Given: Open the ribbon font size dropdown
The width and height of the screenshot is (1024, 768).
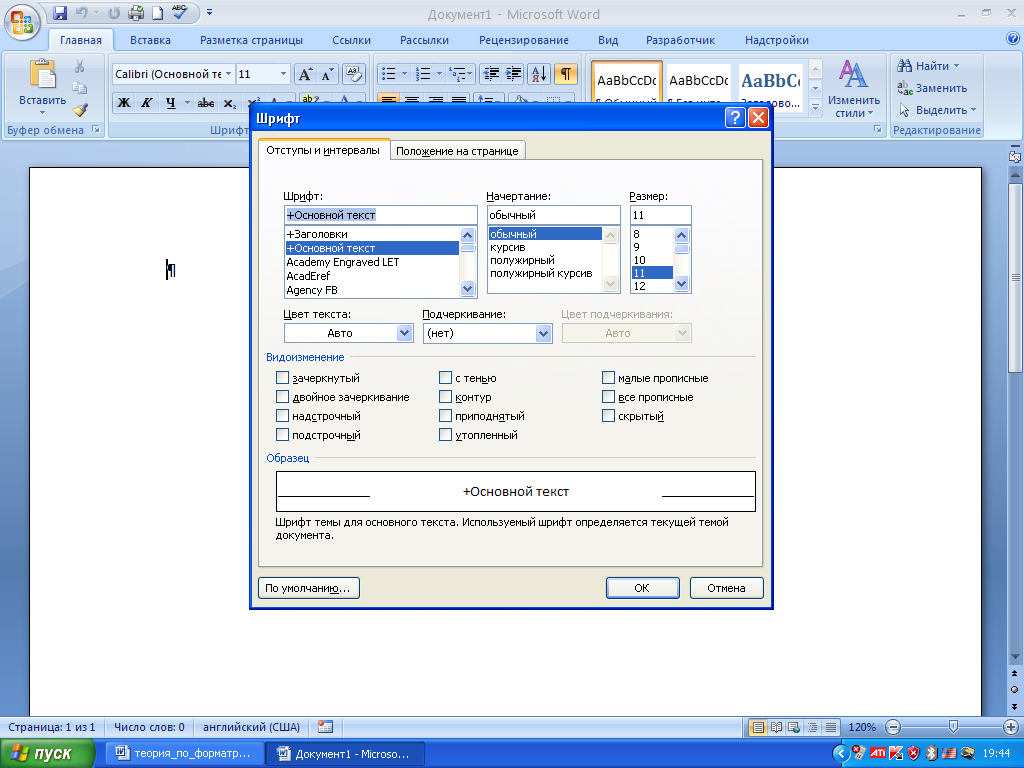Looking at the screenshot, I should point(283,74).
